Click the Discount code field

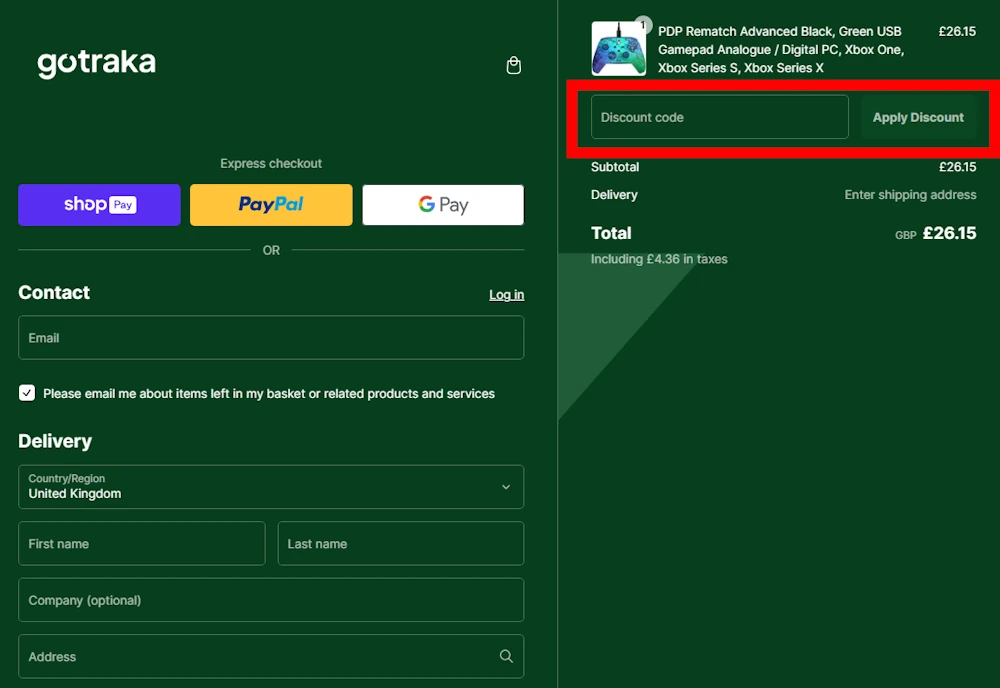click(718, 117)
